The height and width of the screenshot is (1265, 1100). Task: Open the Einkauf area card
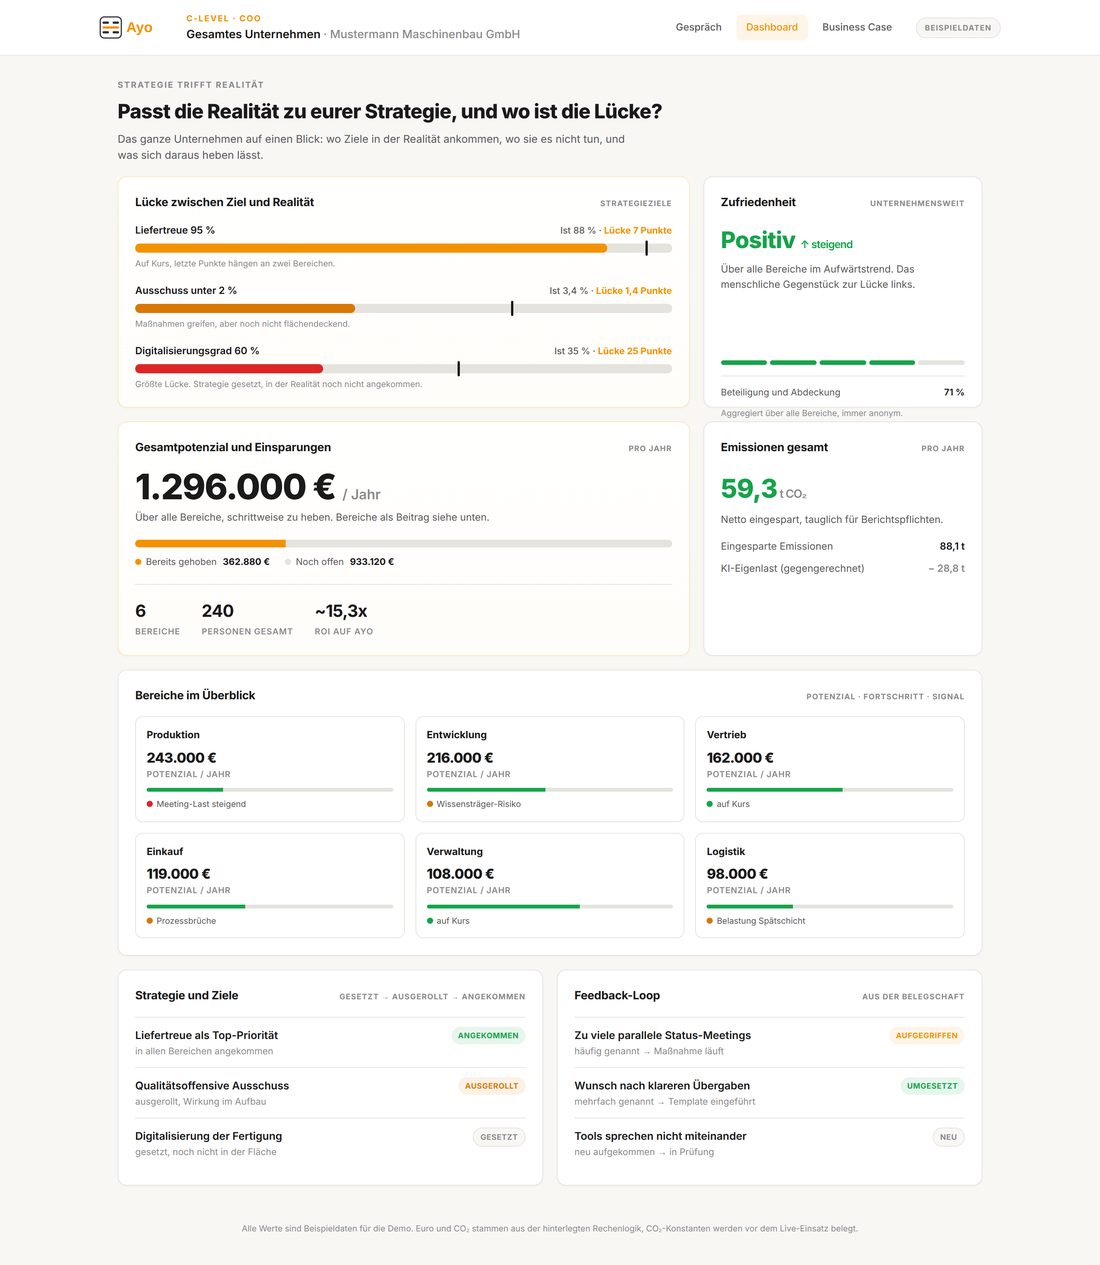pos(270,886)
